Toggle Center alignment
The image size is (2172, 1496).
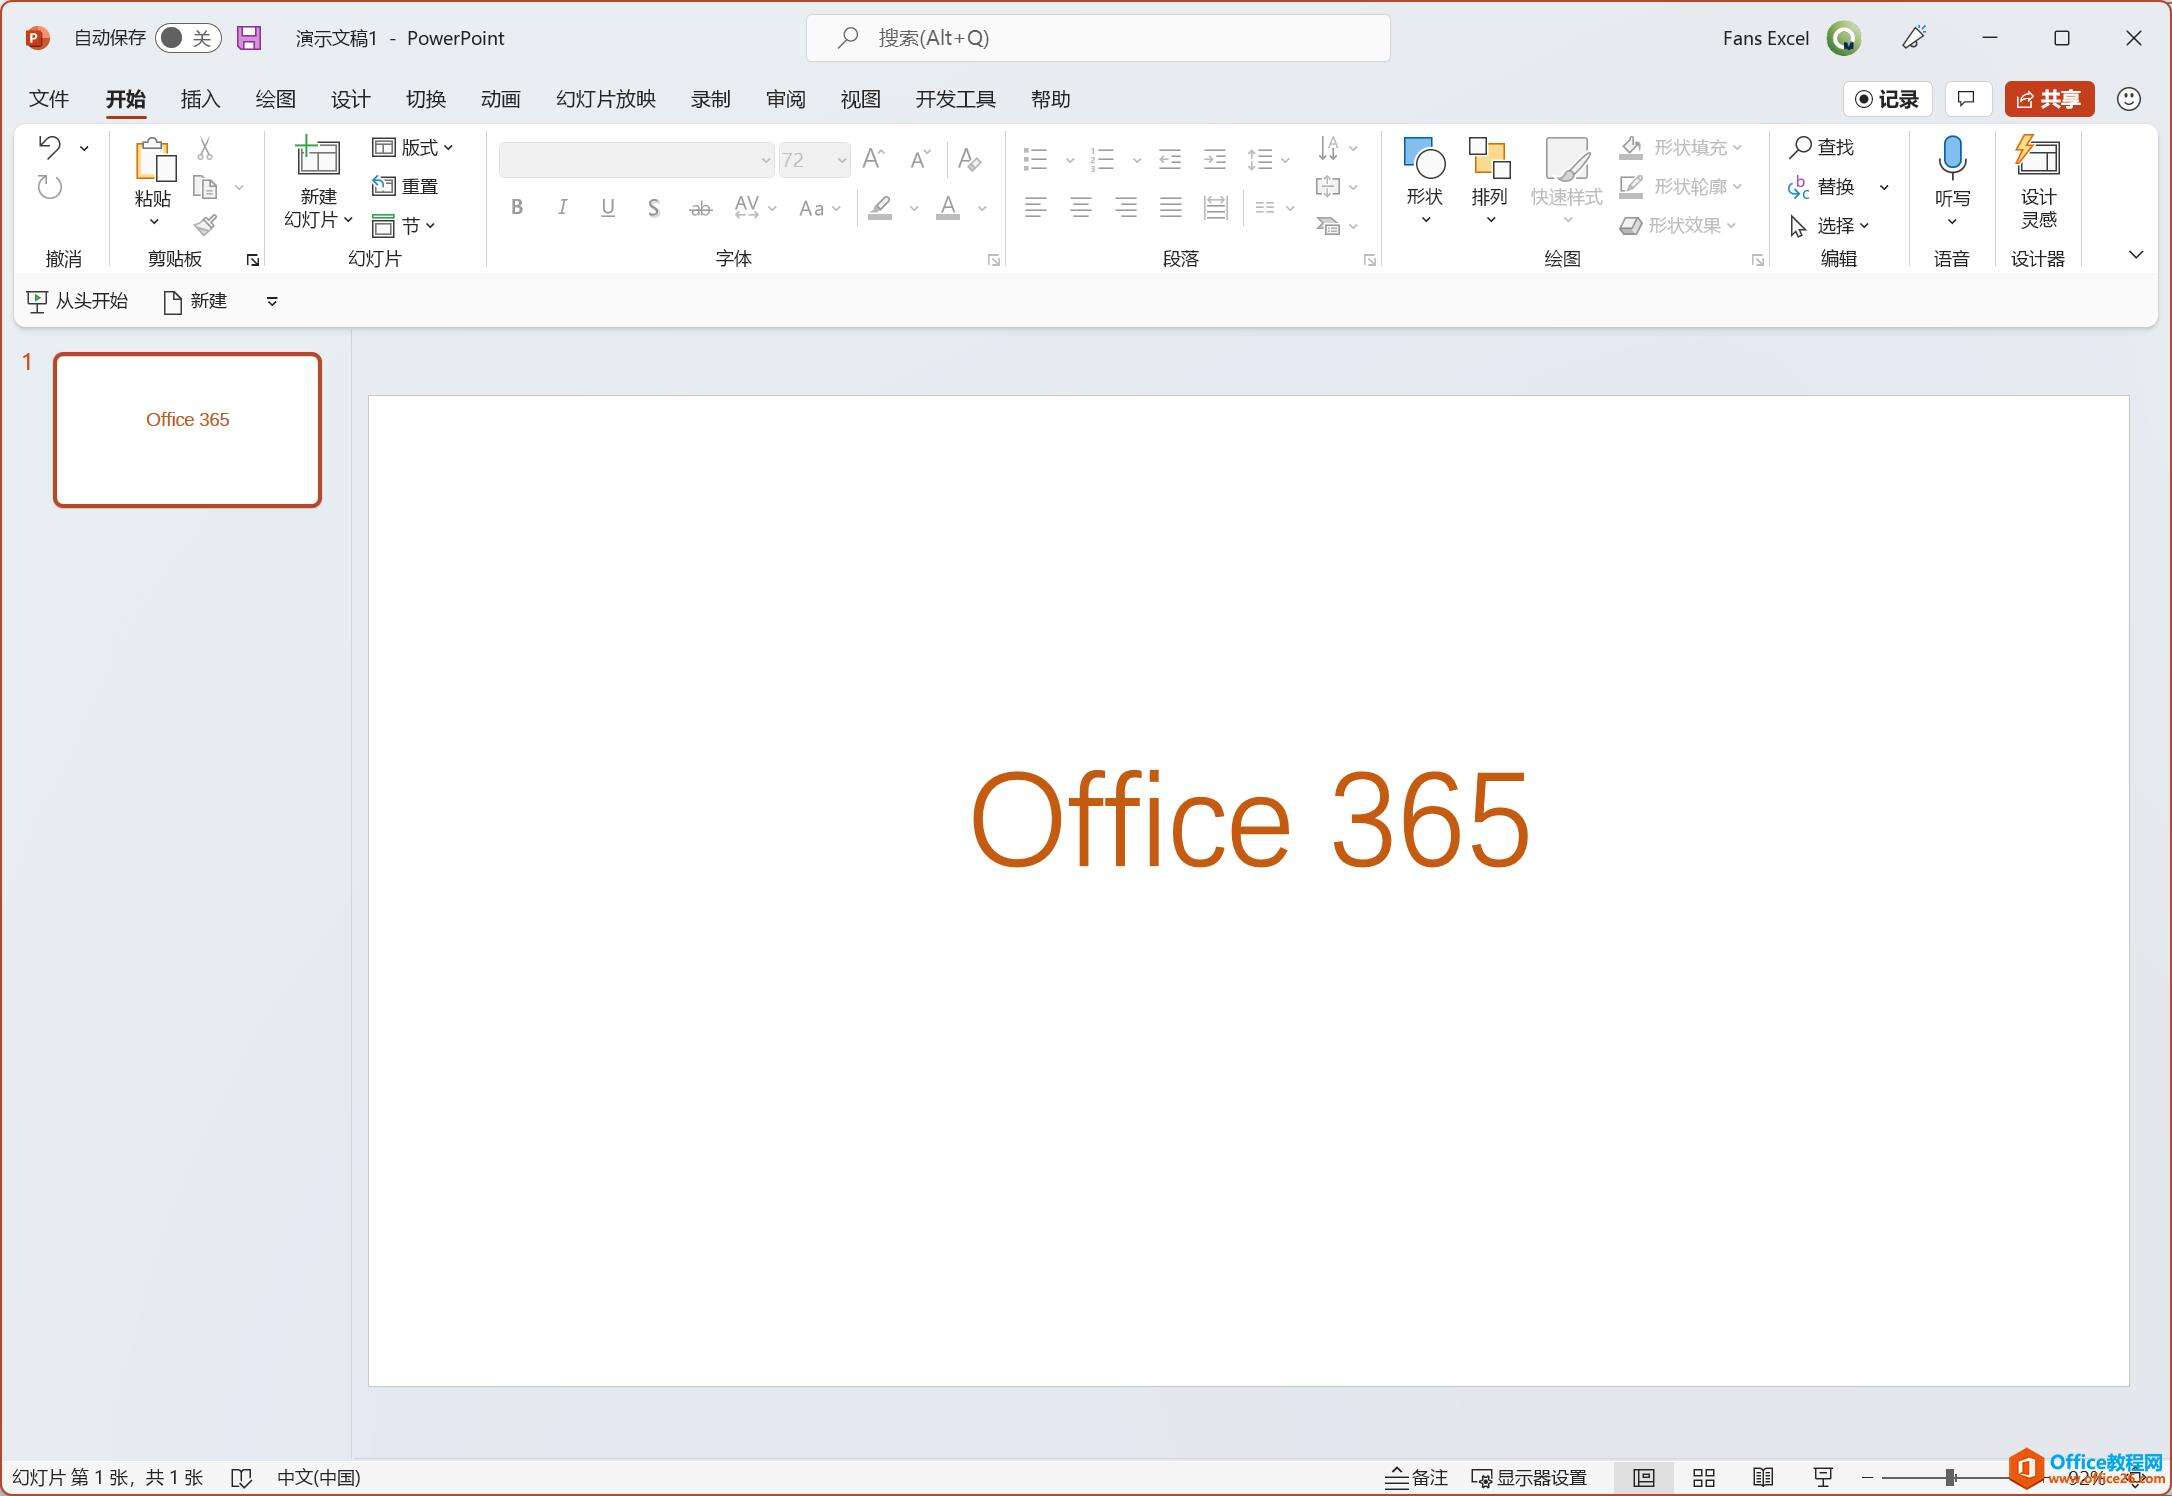(1081, 208)
